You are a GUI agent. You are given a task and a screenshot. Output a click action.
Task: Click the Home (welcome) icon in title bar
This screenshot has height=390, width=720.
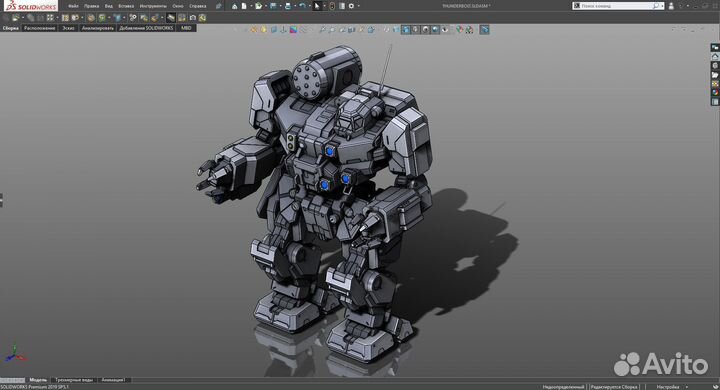coord(234,6)
